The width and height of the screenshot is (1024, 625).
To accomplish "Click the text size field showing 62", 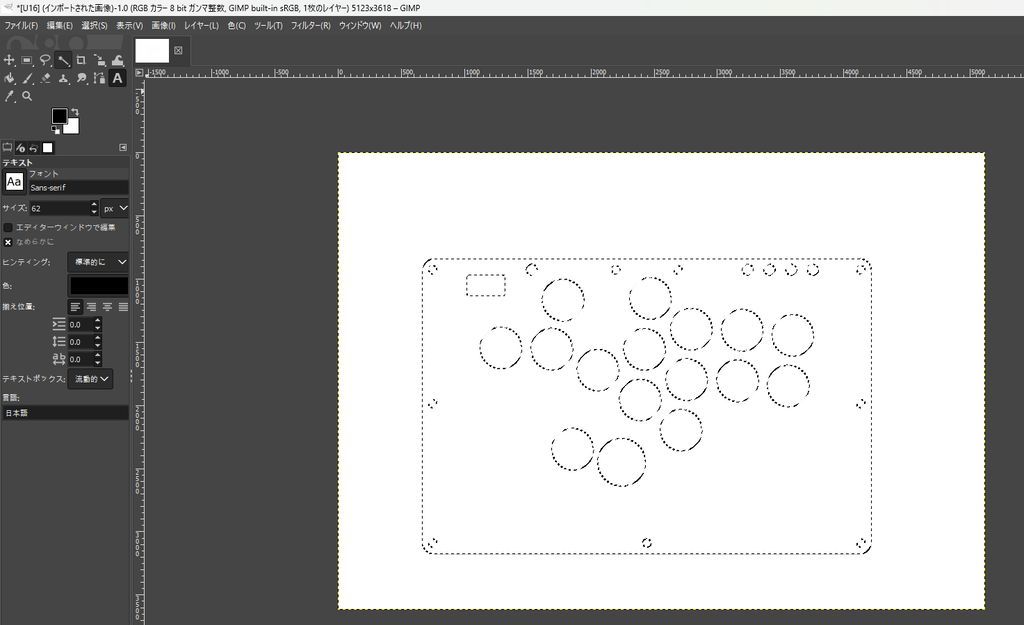I will click(59, 208).
